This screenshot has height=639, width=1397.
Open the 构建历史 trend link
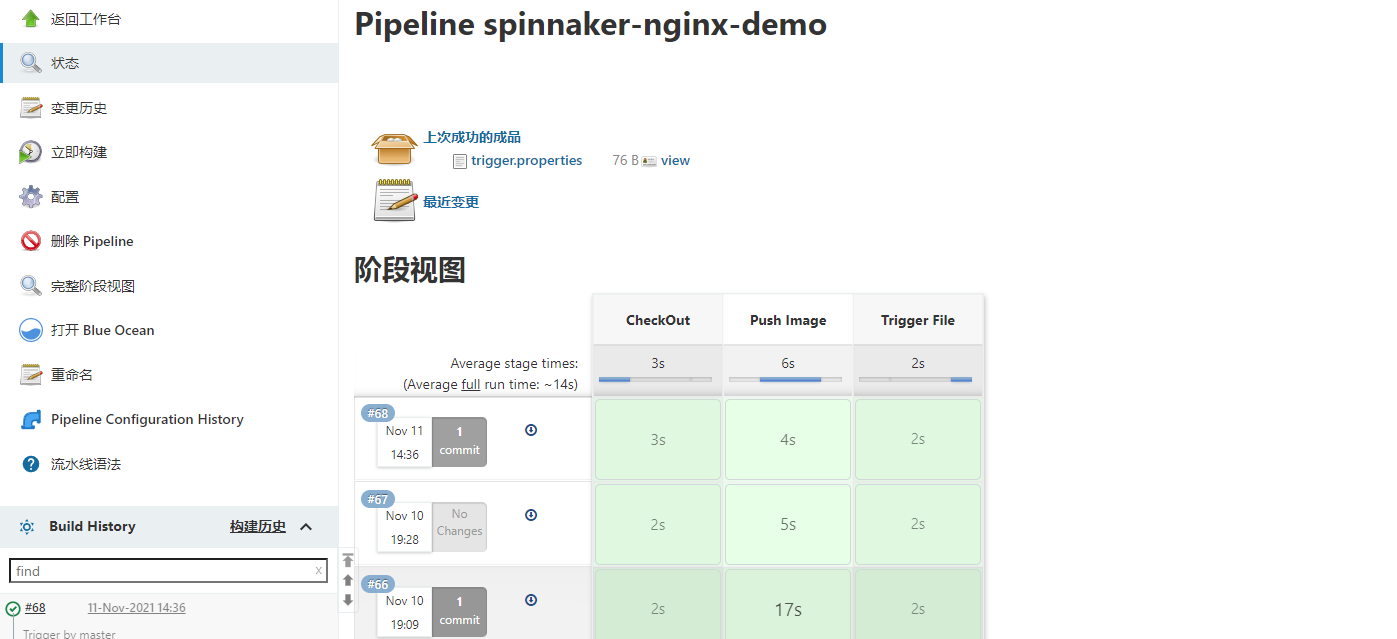point(258,527)
